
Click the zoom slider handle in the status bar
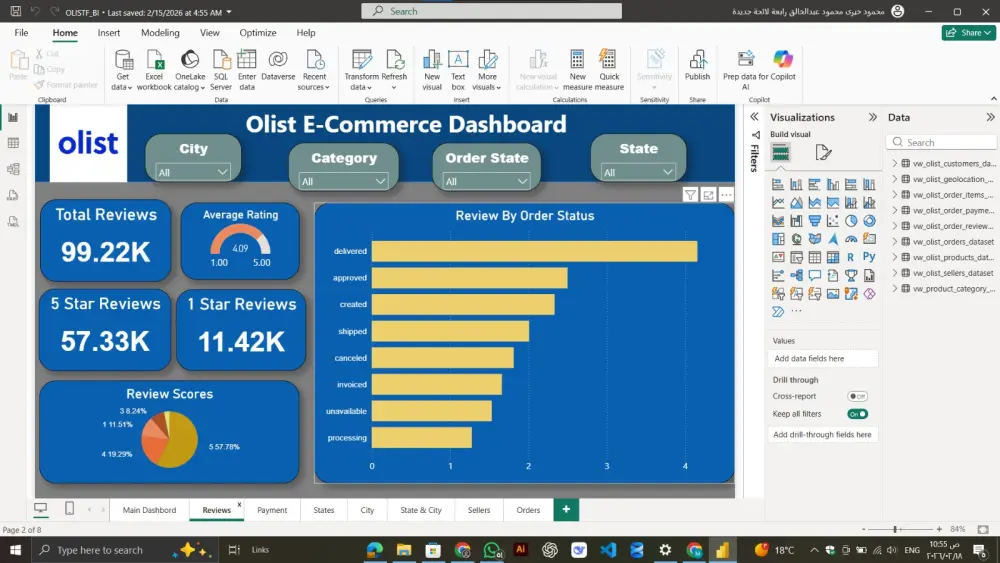point(895,529)
